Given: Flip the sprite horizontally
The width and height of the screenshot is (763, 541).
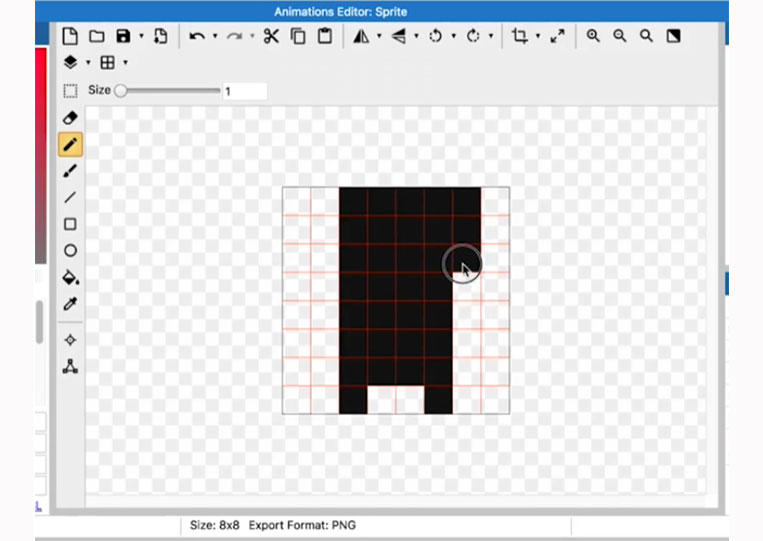Looking at the screenshot, I should pyautogui.click(x=361, y=36).
